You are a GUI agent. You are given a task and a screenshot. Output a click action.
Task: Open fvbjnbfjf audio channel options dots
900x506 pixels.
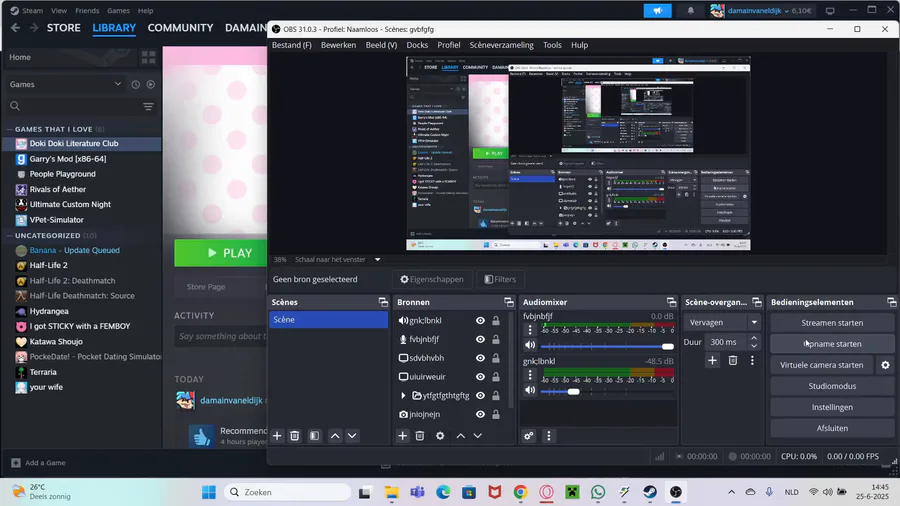pos(530,329)
